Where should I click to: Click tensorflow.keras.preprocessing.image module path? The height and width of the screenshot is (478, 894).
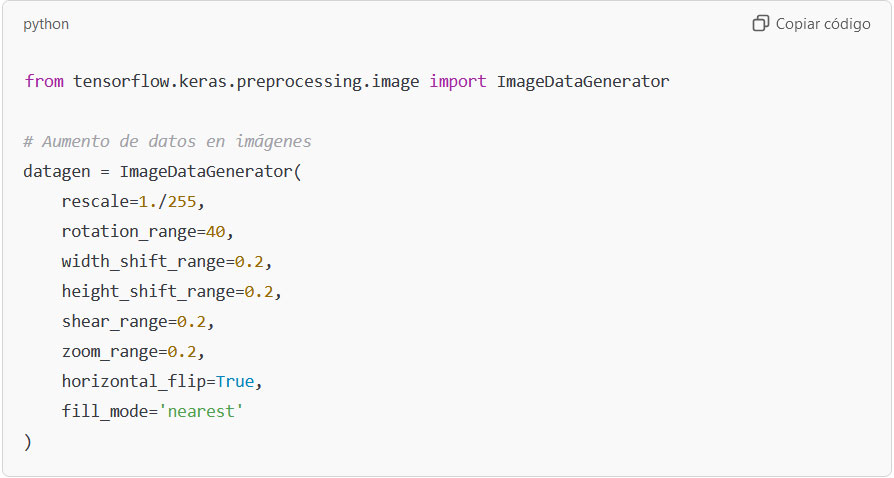point(246,82)
